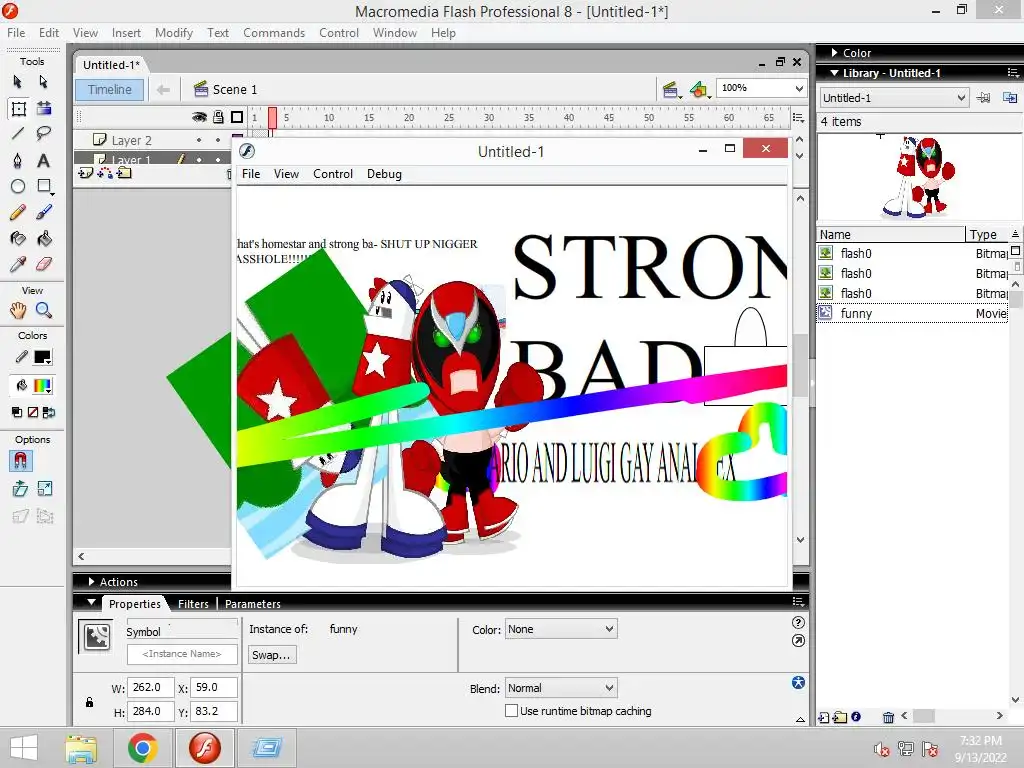Toggle lock all layers padlock icon
Viewport: 1024px width, 768px height.
click(x=218, y=117)
